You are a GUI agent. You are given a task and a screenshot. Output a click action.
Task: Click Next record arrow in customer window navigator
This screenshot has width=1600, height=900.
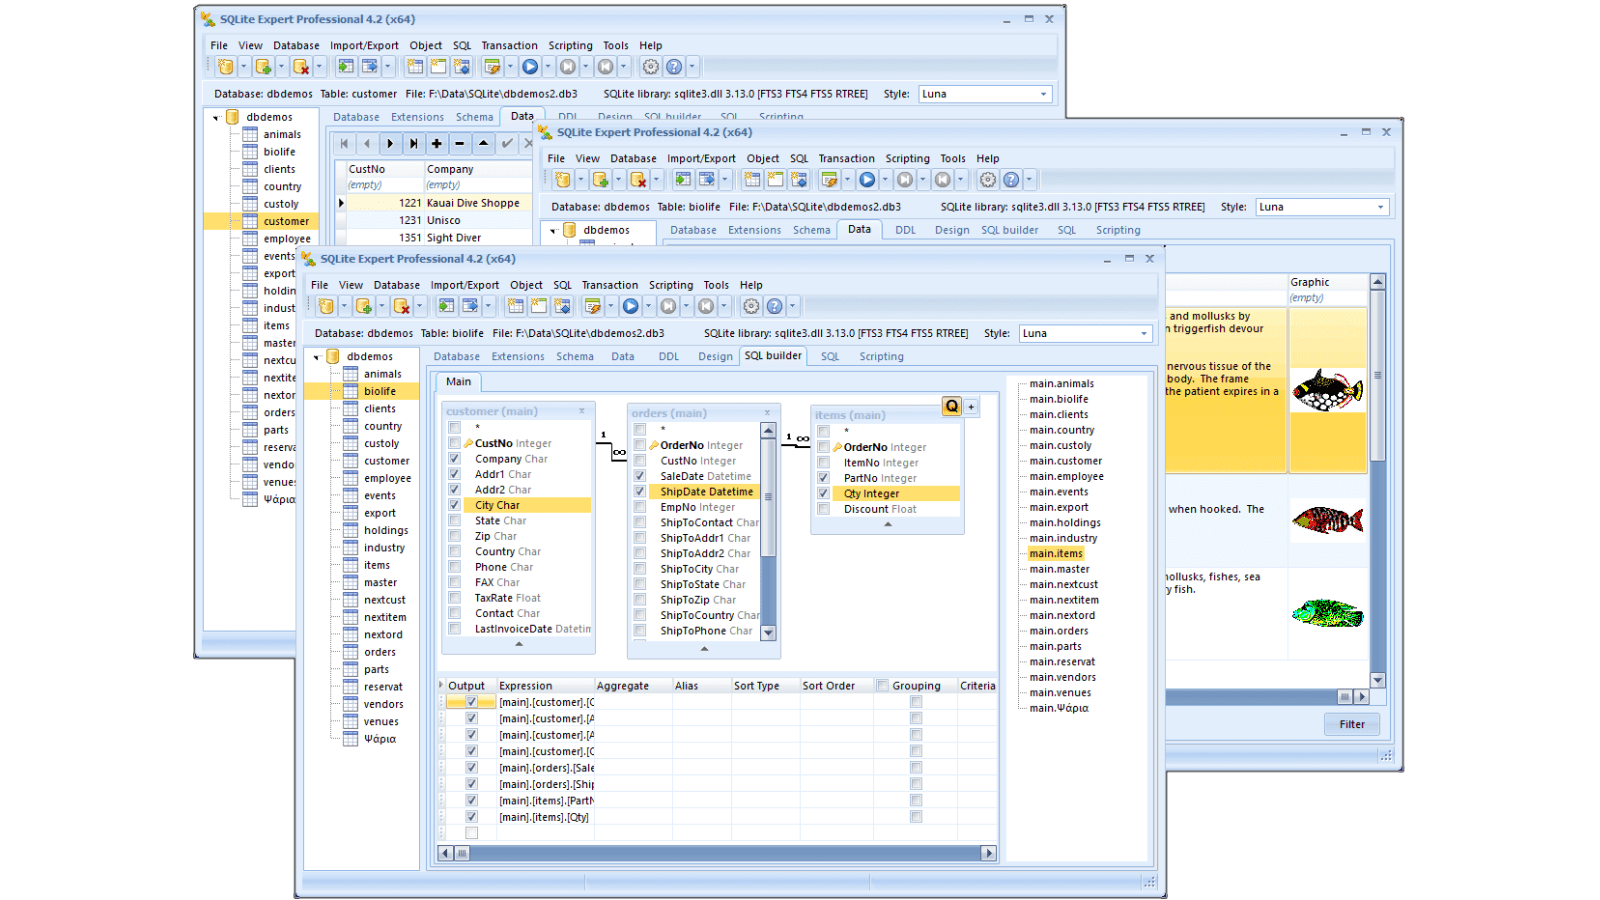coord(390,144)
